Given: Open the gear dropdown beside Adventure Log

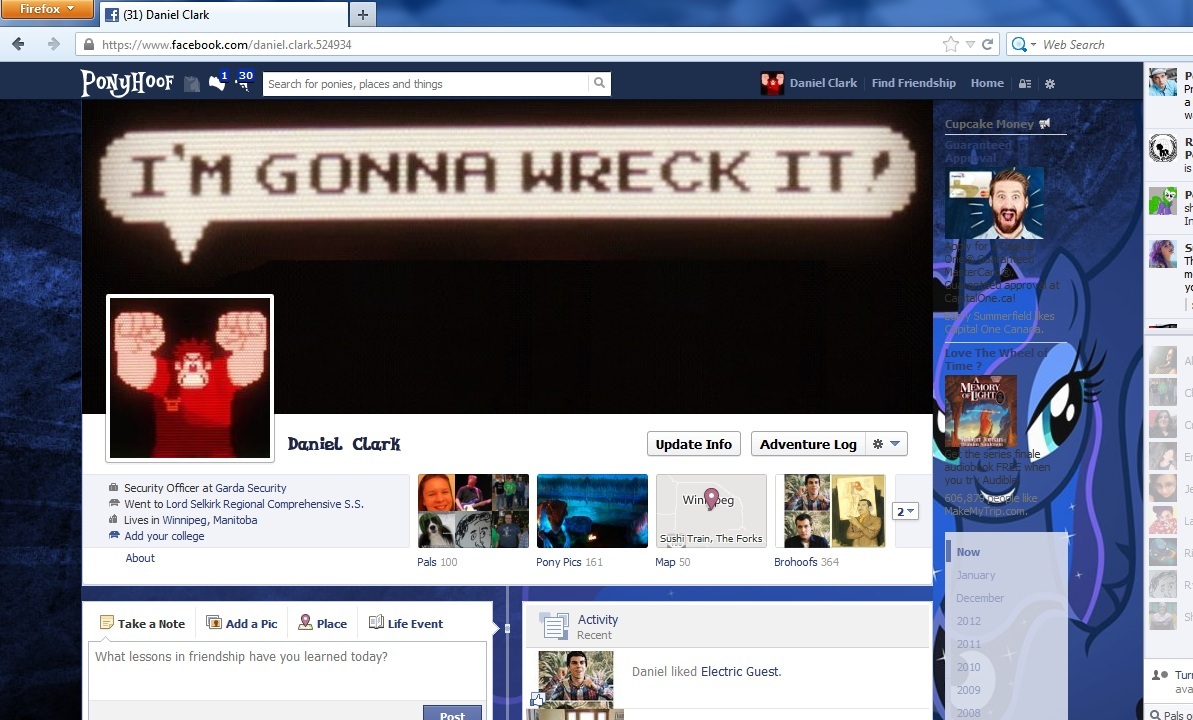Looking at the screenshot, I should pos(884,444).
